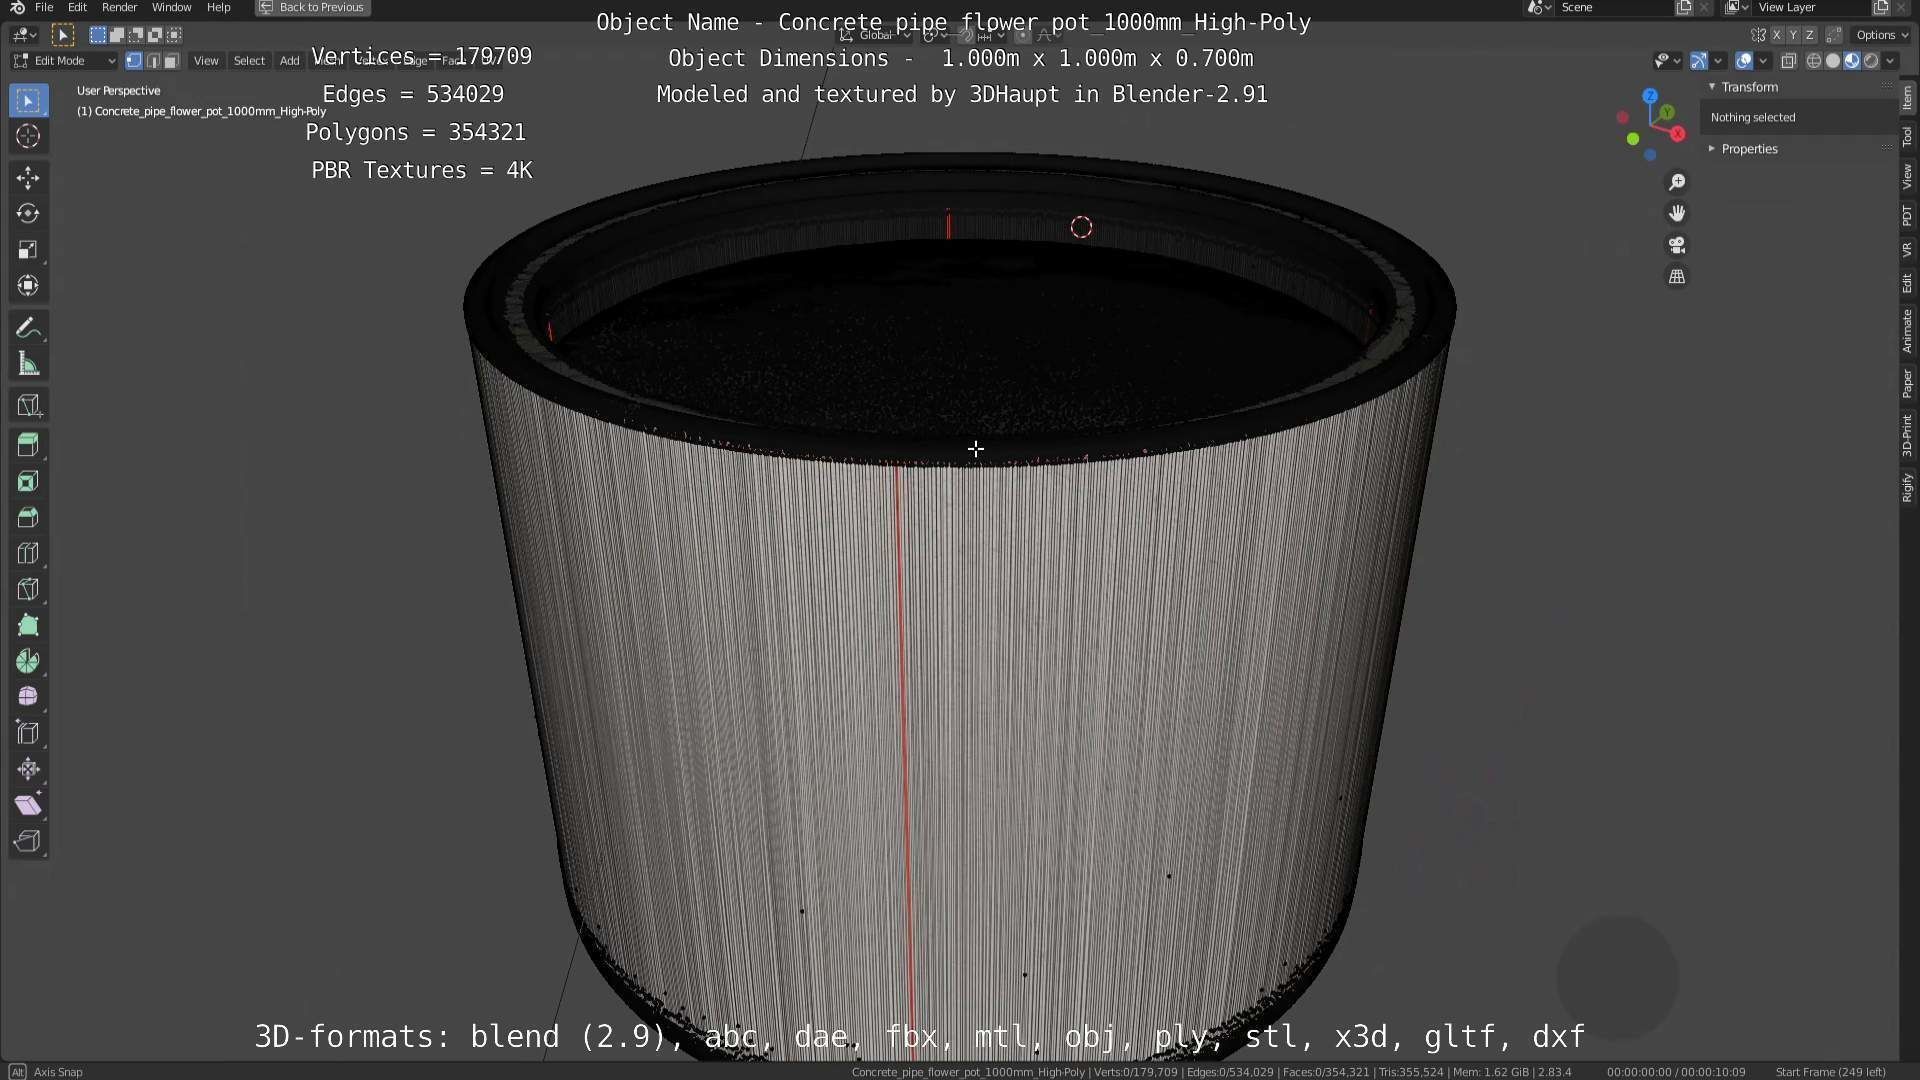Image resolution: width=1920 pixels, height=1080 pixels.
Task: Activate the Cursor tool
Action: pos(28,137)
